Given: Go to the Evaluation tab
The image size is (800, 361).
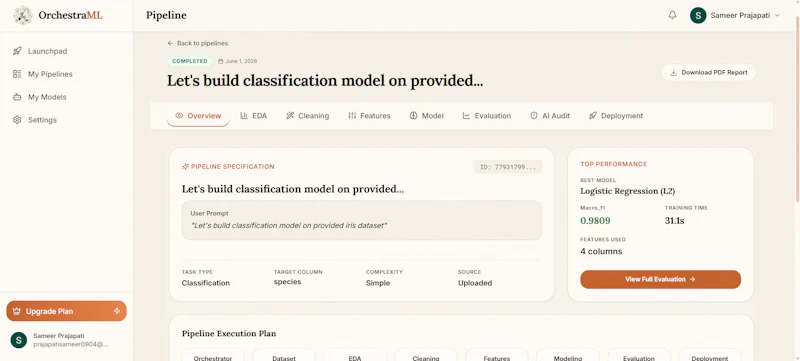Looking at the screenshot, I should (x=487, y=116).
